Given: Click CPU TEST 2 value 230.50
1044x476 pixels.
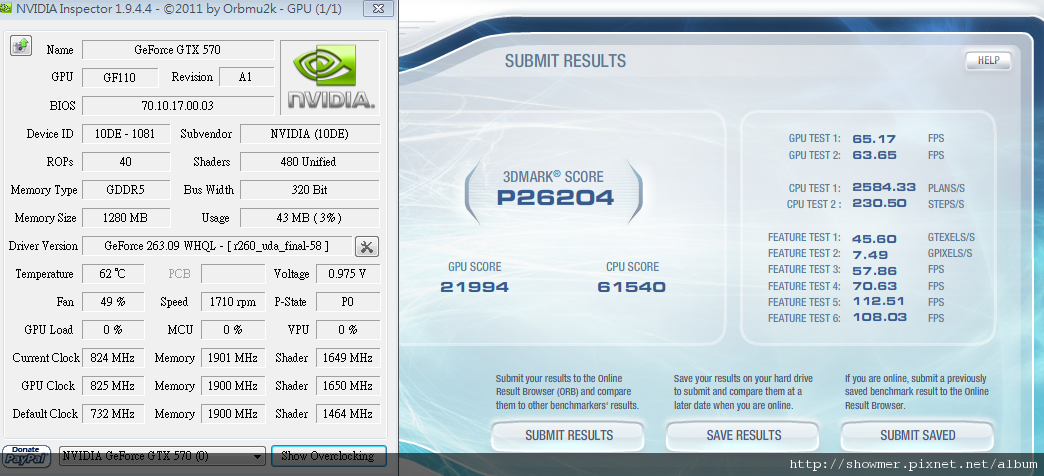Looking at the screenshot, I should [x=879, y=204].
